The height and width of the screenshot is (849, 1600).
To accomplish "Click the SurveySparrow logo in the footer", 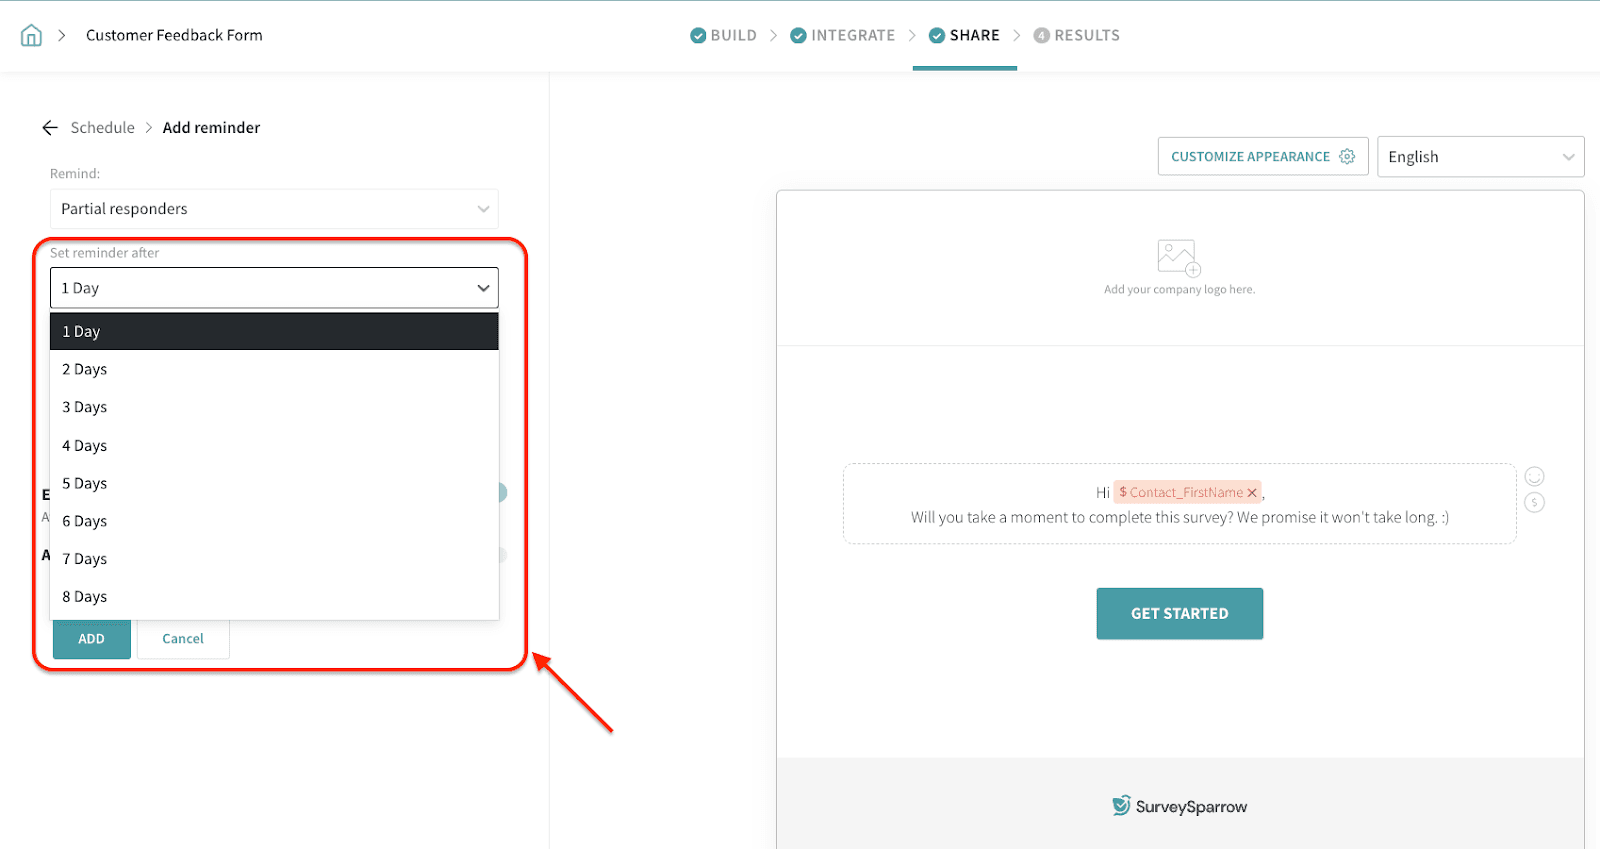I will tap(1179, 806).
